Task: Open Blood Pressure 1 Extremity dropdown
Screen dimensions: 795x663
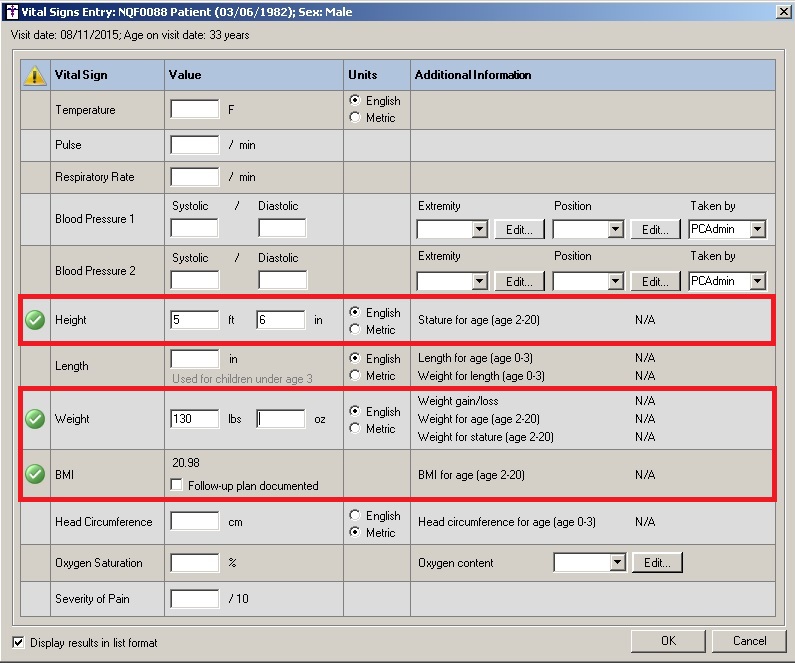Action: 479,230
